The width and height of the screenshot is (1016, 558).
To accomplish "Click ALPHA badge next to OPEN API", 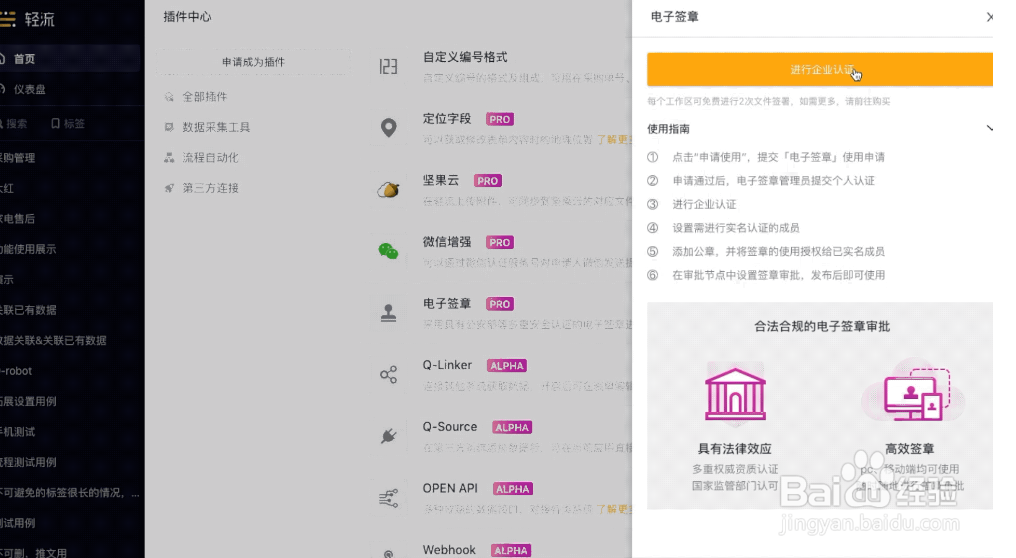I will click(x=513, y=489).
